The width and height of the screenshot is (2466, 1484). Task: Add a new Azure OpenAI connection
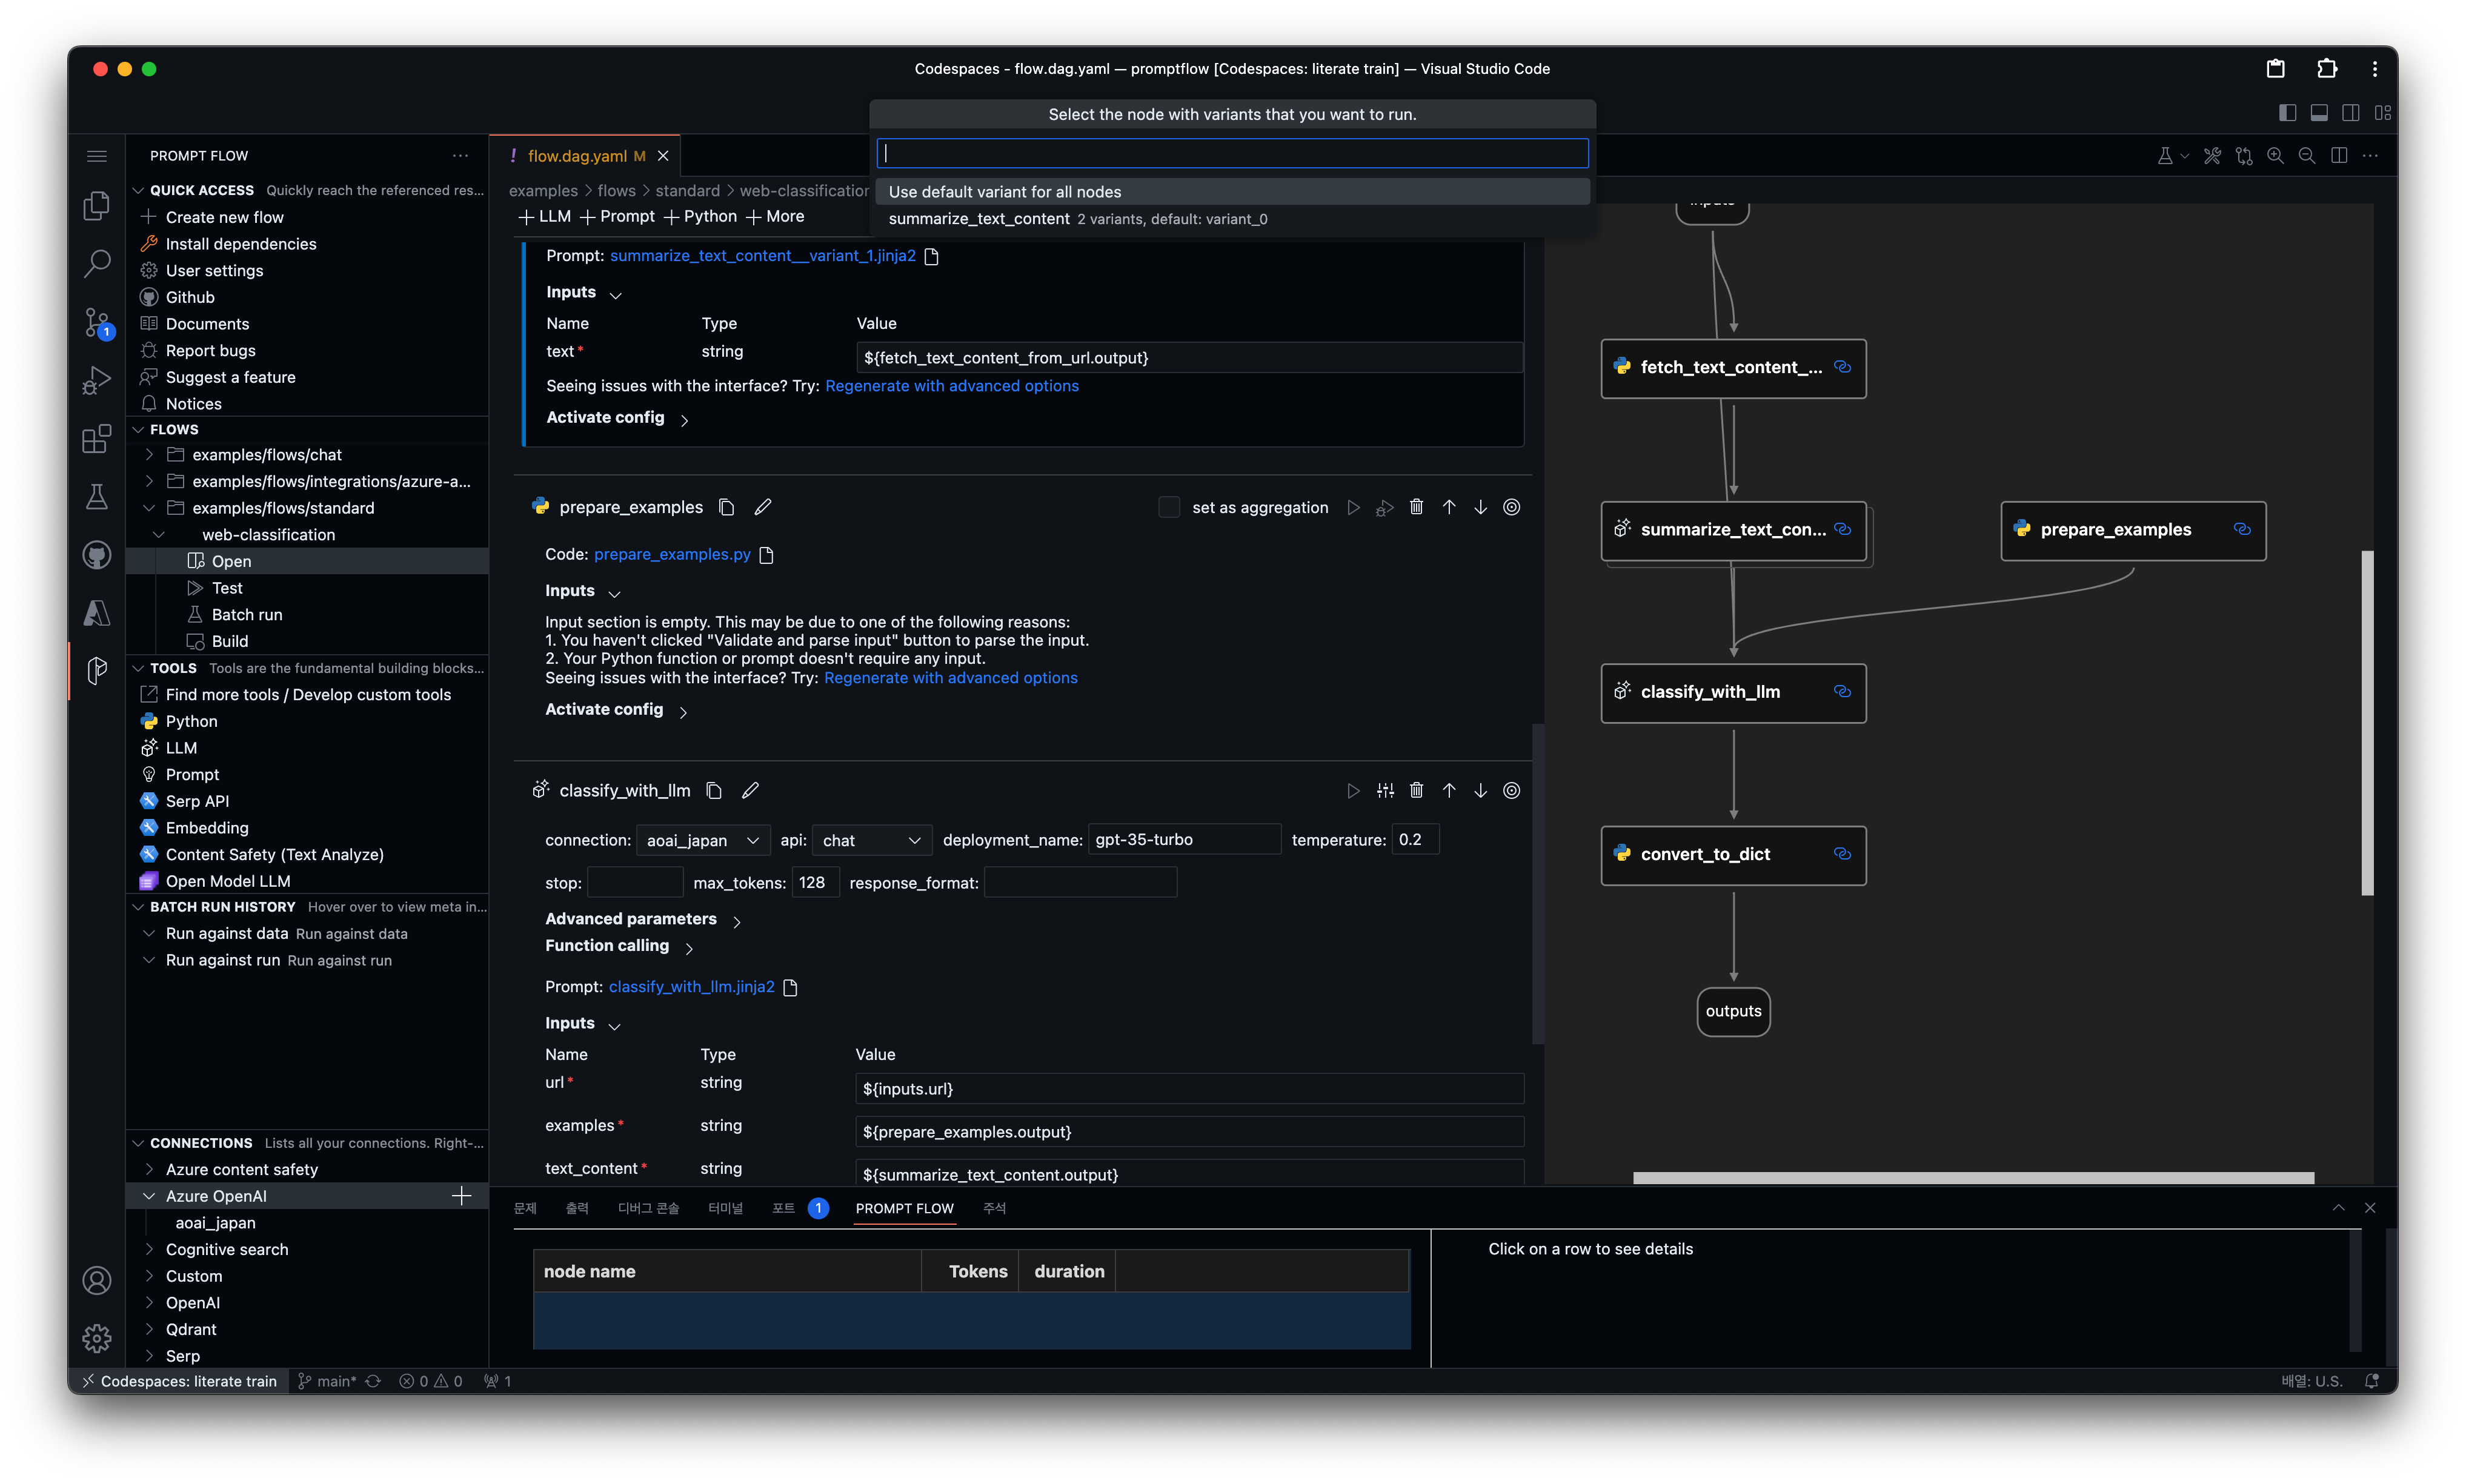(461, 1196)
